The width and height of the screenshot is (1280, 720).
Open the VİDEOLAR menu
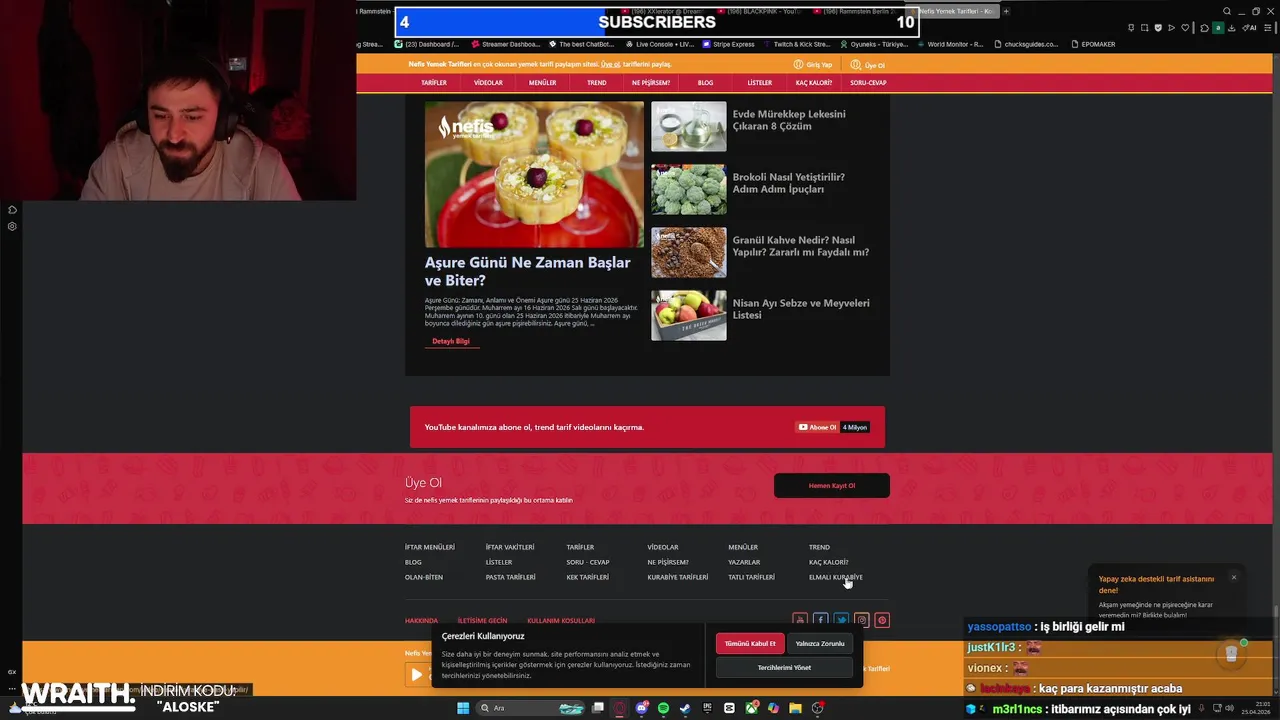[x=488, y=83]
